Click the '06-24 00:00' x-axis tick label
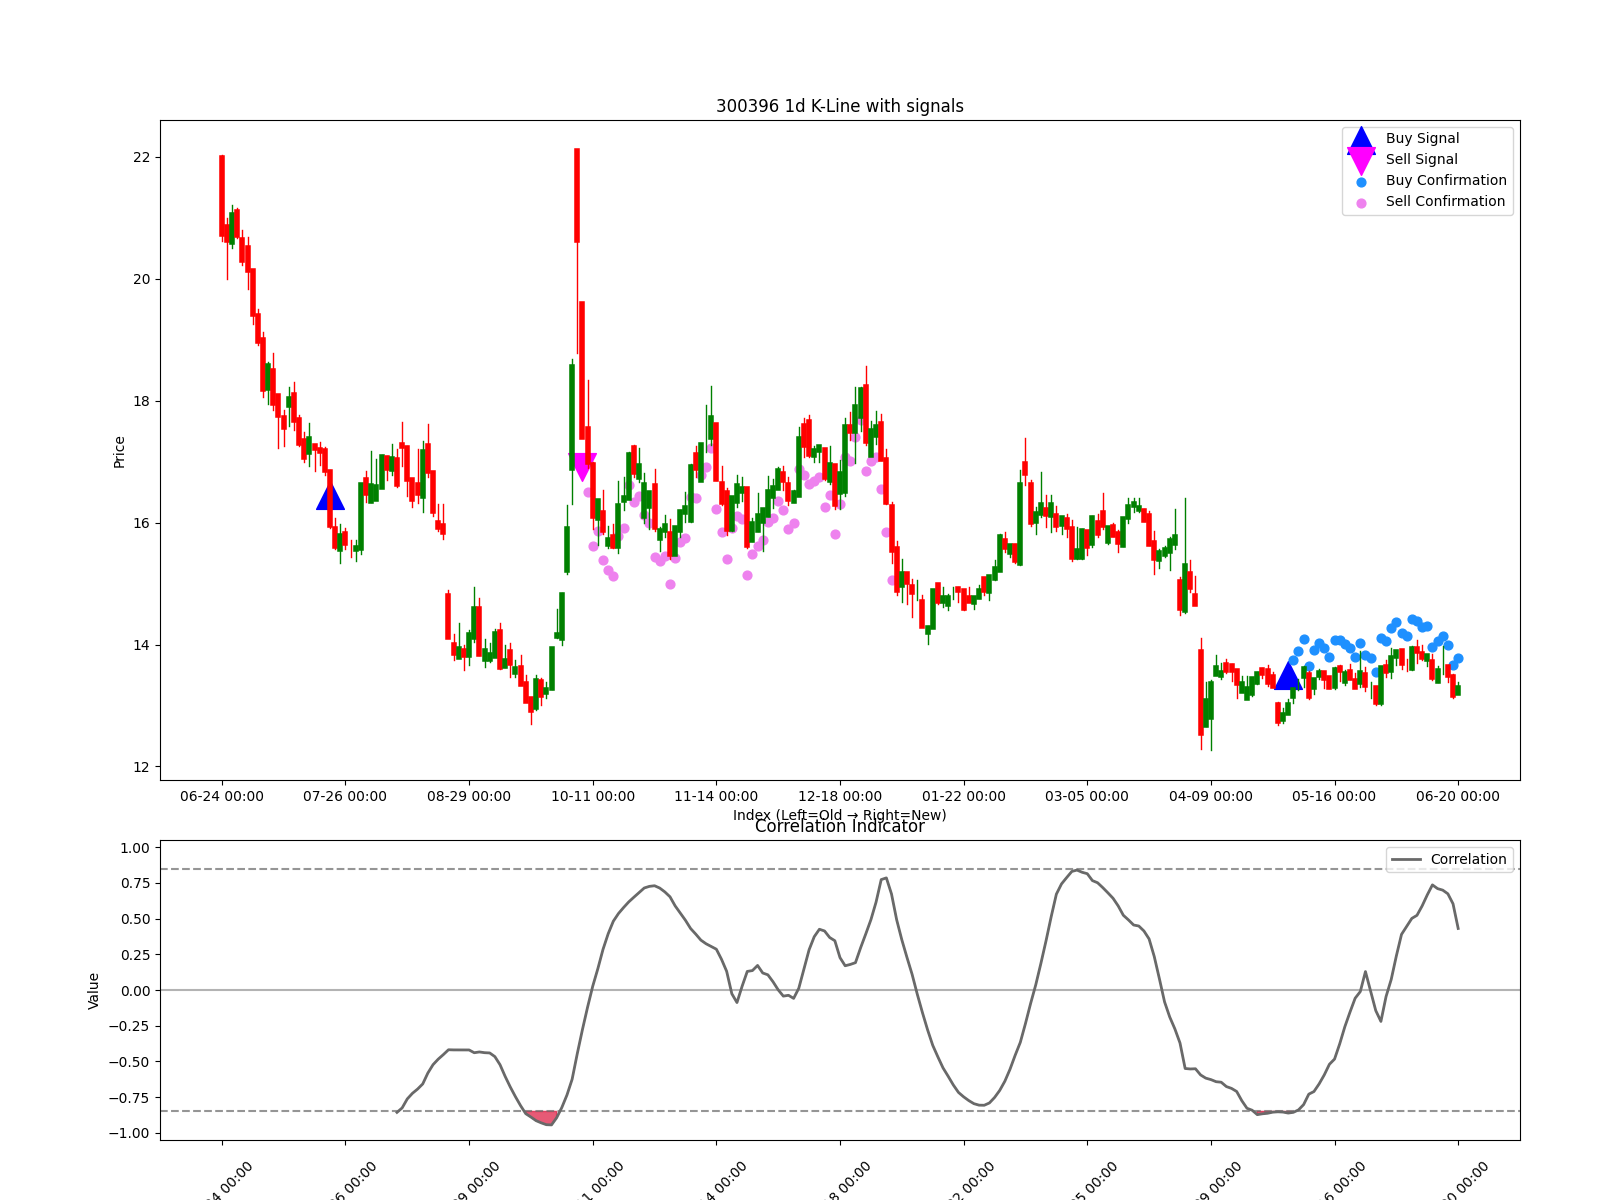The height and width of the screenshot is (1200, 1600). click(222, 797)
